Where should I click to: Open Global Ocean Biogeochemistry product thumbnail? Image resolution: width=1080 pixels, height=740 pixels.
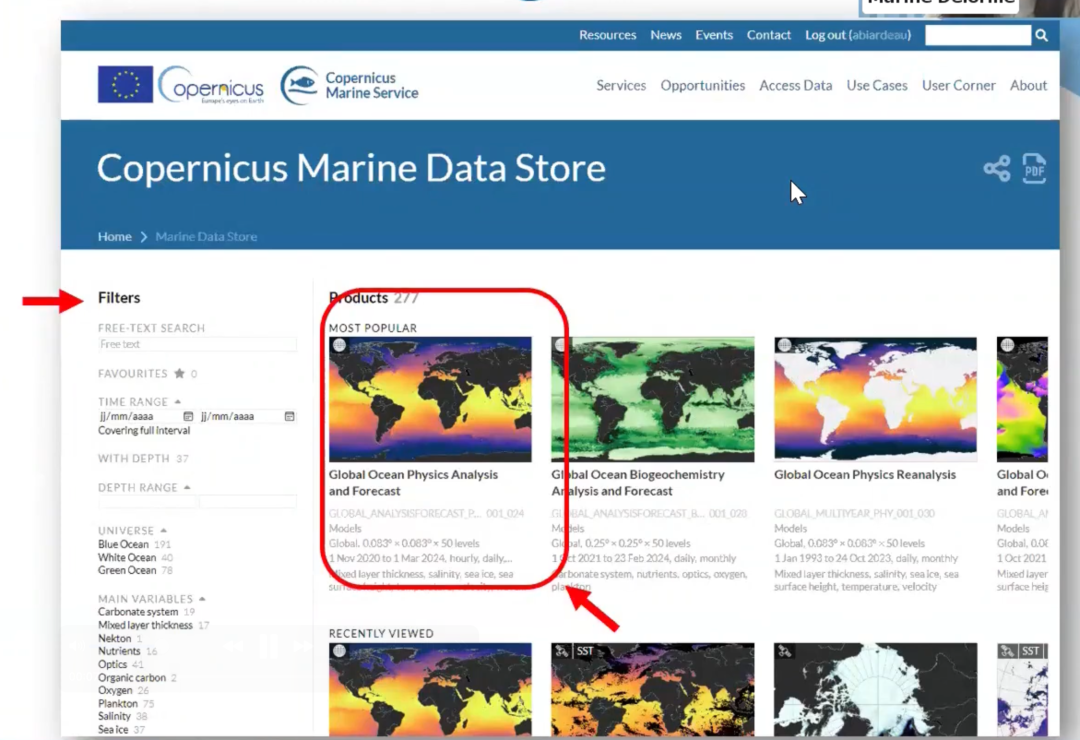653,399
